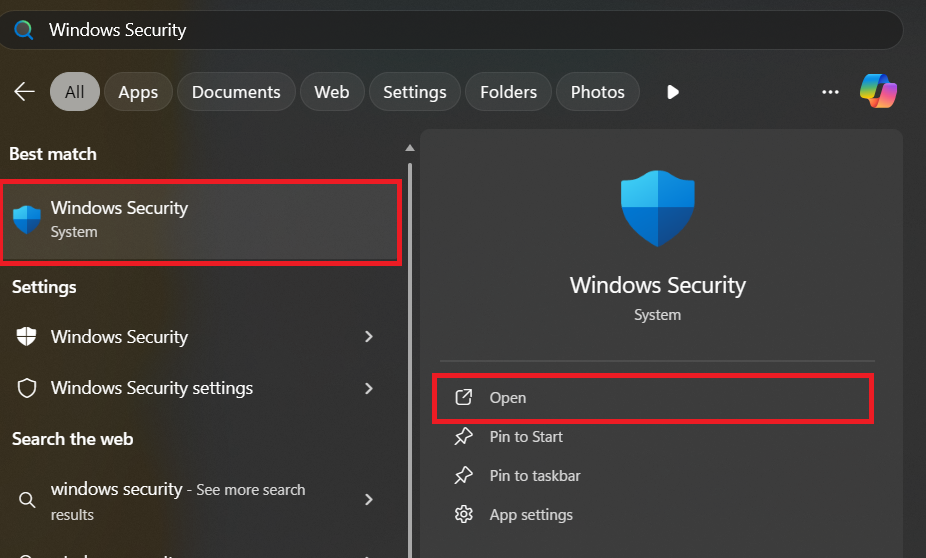Click the Pin to Start pin icon
Viewport: 926px width, 558px height.
(463, 437)
